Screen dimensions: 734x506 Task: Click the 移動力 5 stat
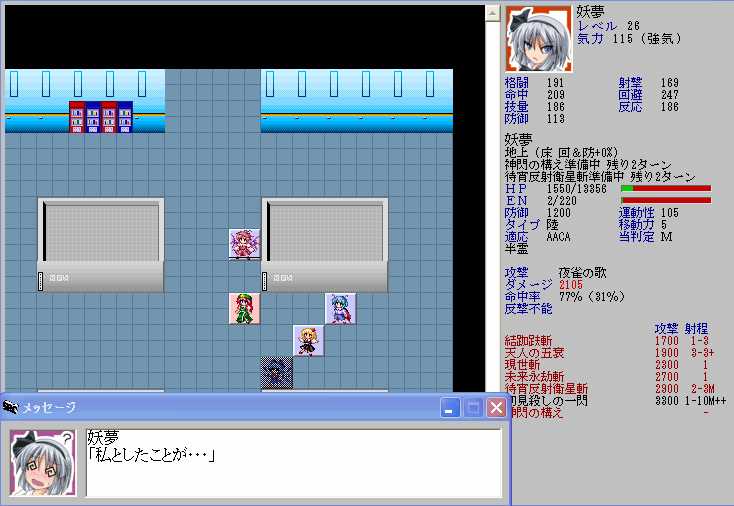[642, 225]
